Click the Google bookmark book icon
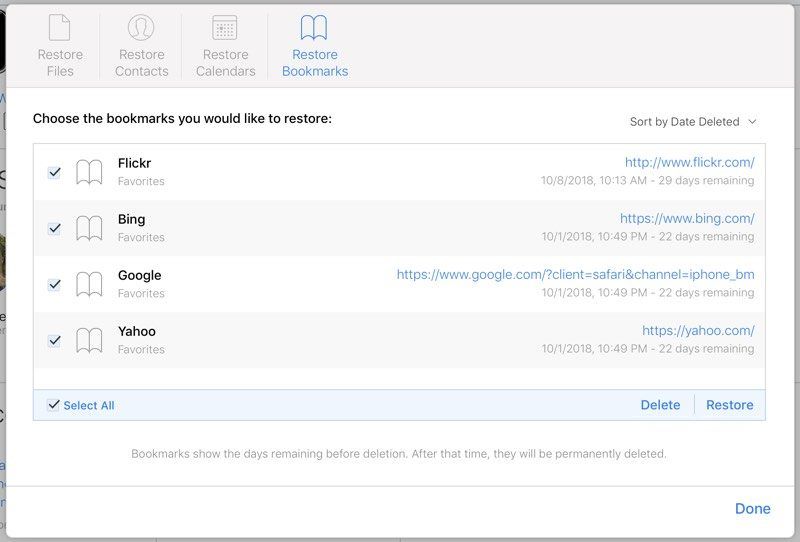Screen dimensions: 800x542 [89, 284]
